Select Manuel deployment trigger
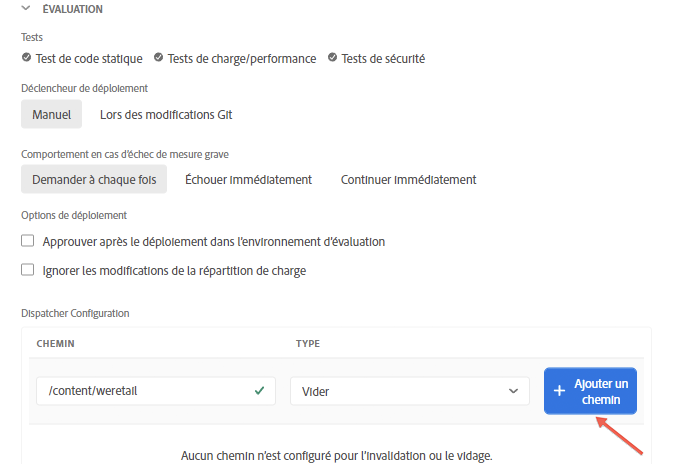Viewport: 676px width, 464px height. pos(51,114)
